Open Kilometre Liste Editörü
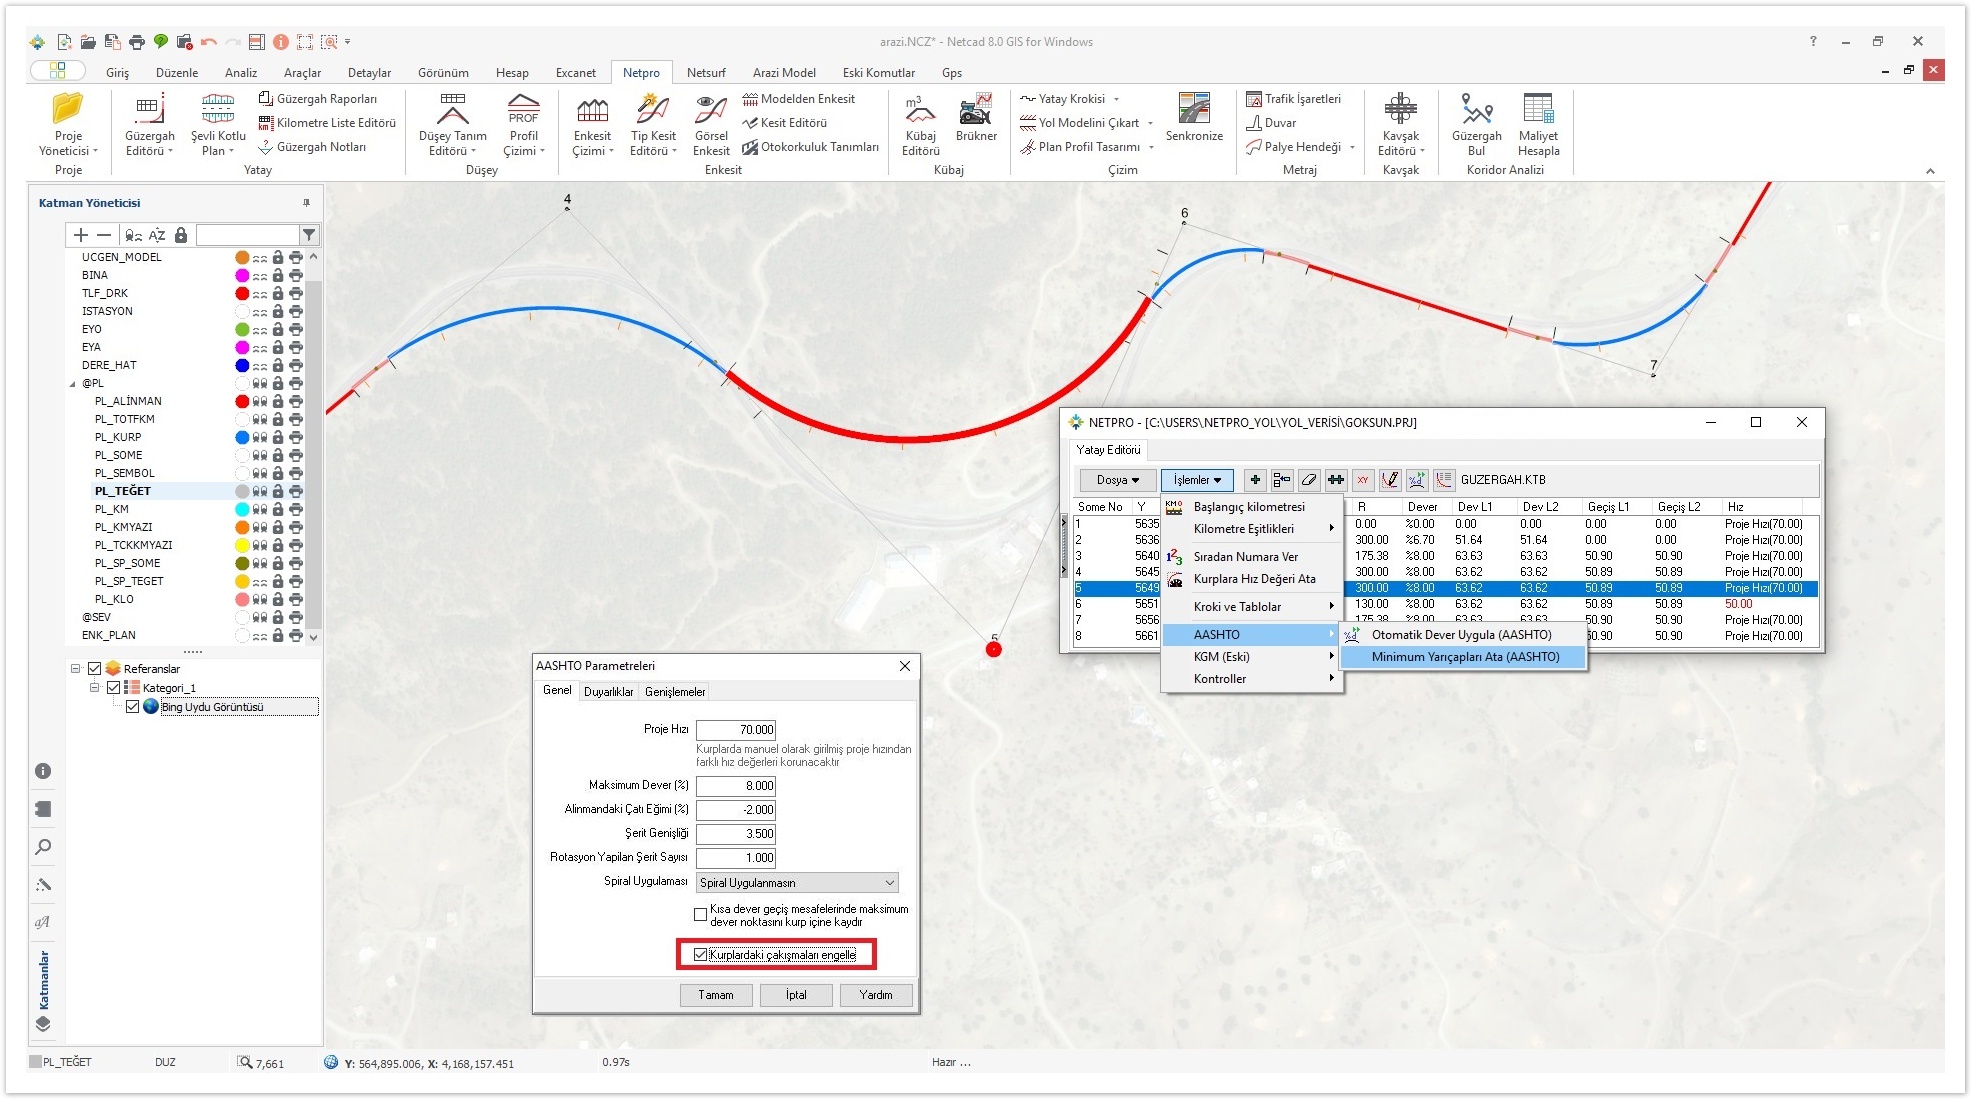This screenshot has height=1099, width=1971. 327,123
